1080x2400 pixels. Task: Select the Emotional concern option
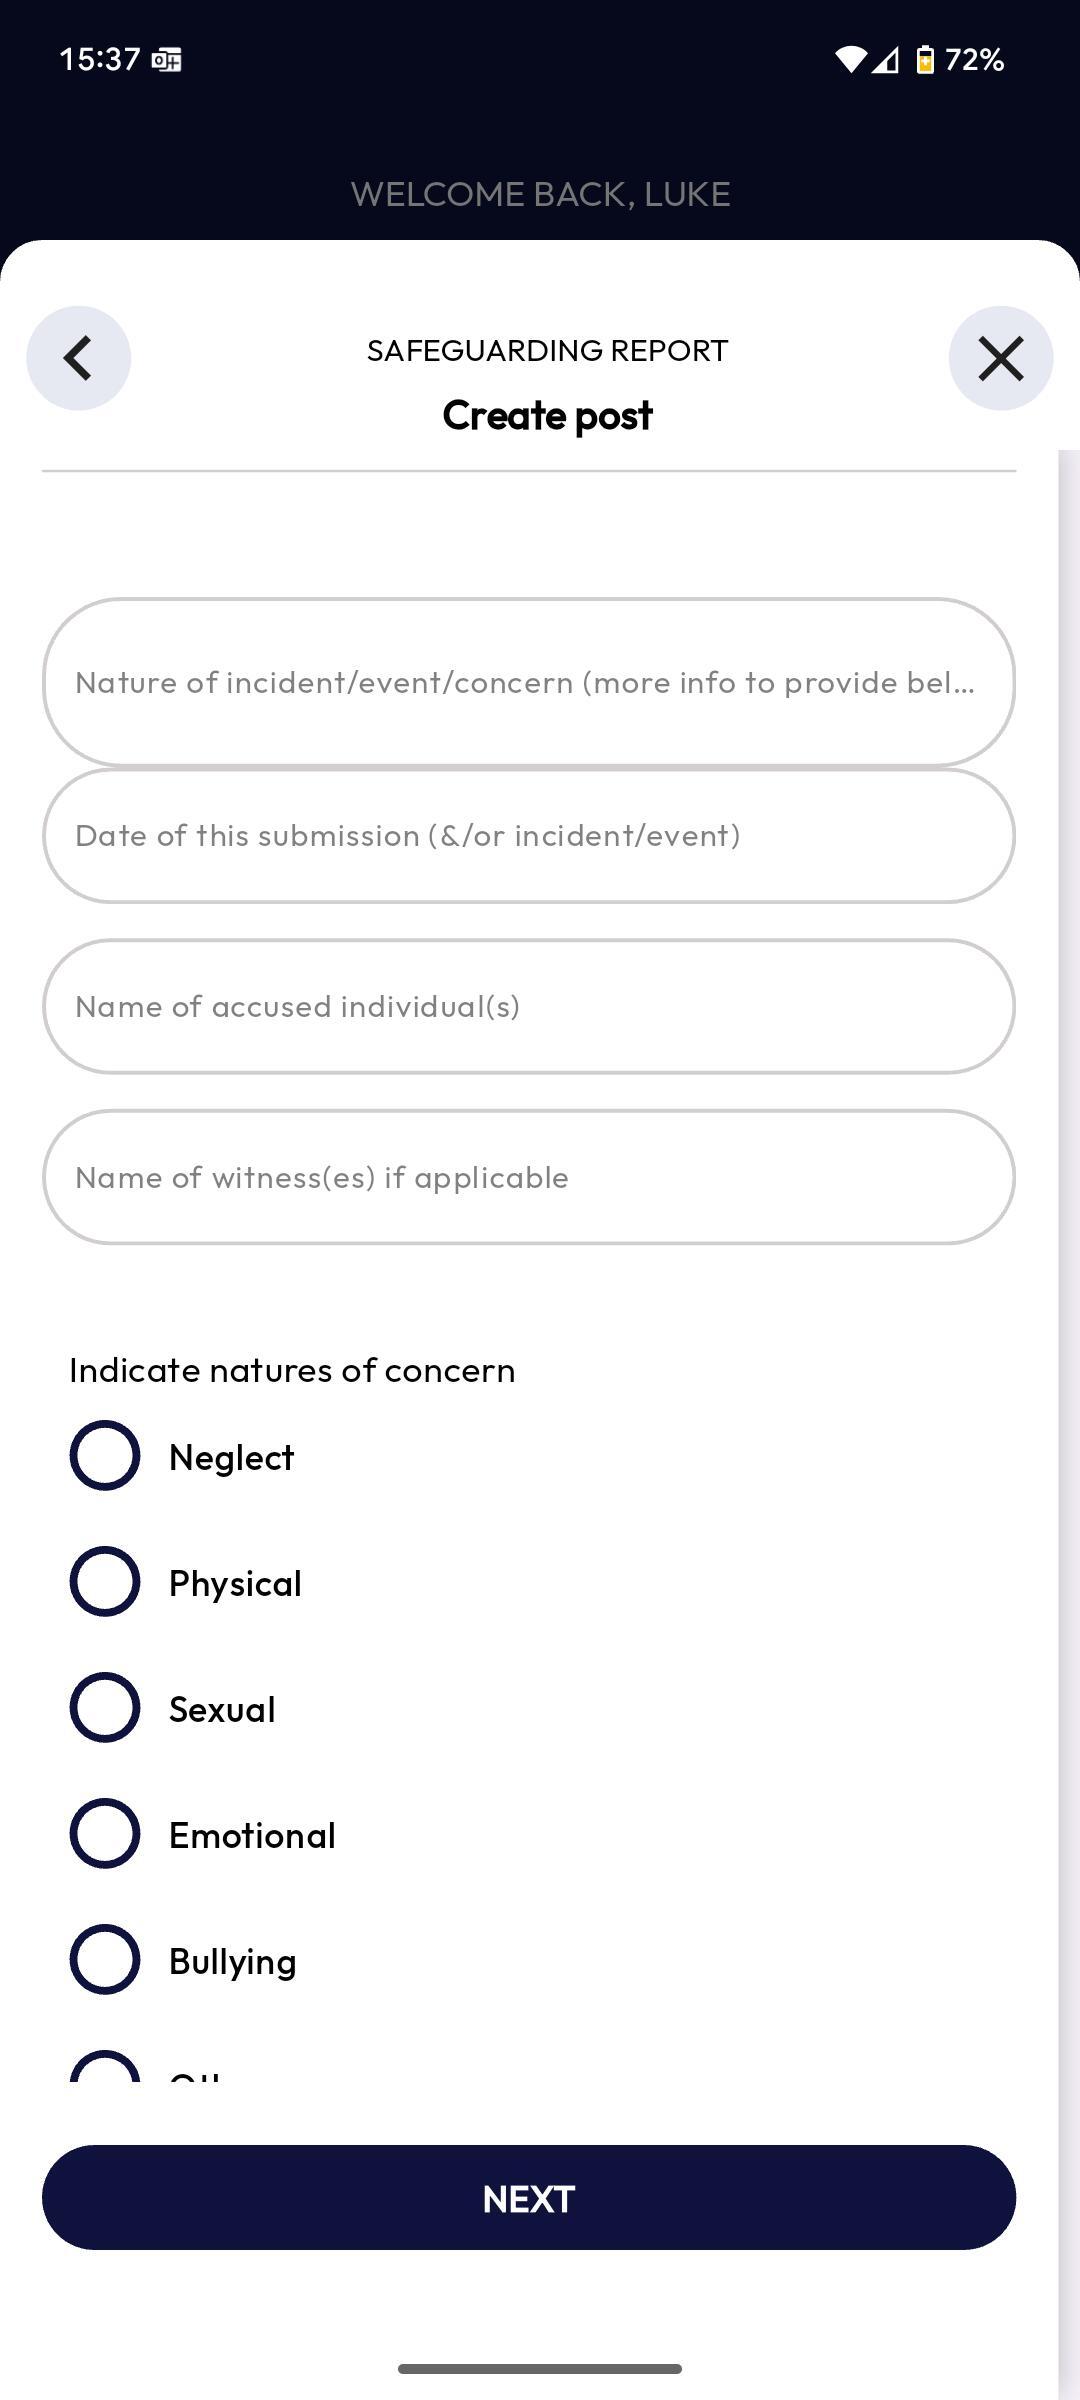point(104,1833)
